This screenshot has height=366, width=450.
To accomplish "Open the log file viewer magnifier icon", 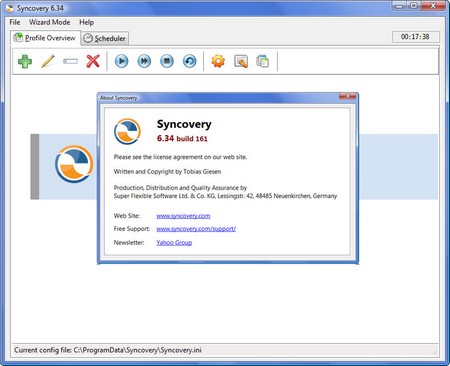I will [x=241, y=62].
